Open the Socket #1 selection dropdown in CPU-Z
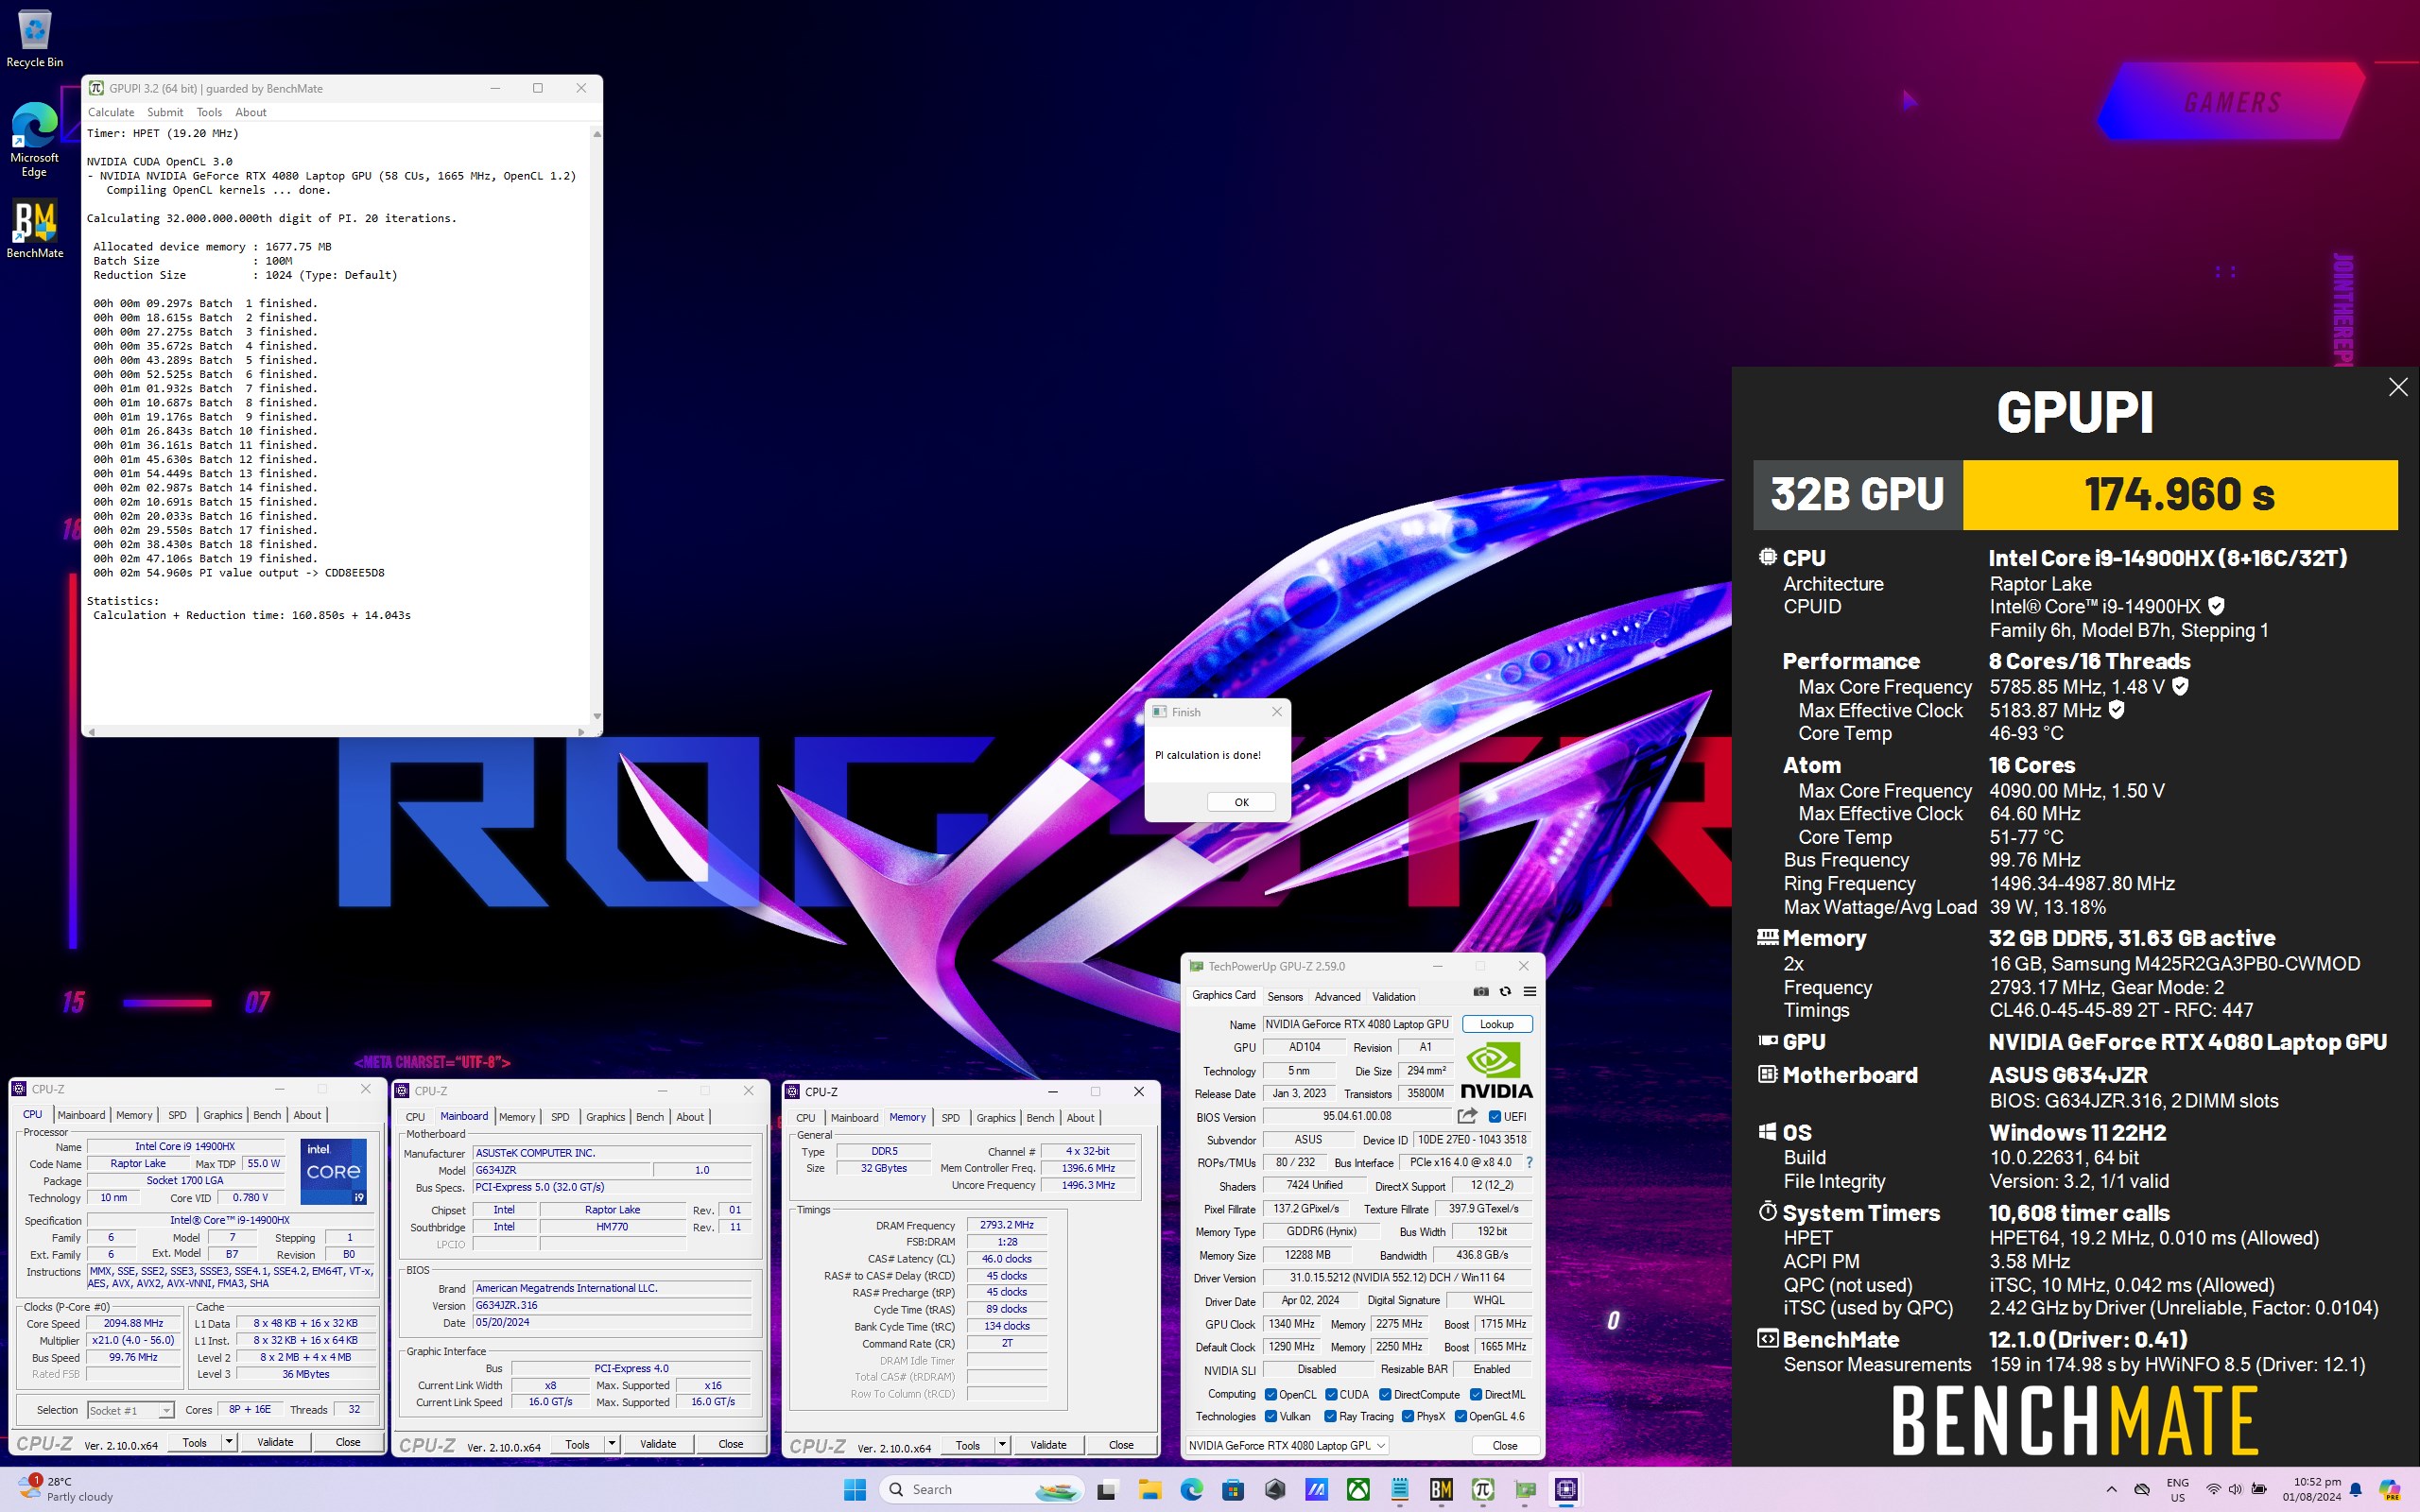The width and height of the screenshot is (2420, 1512). pos(131,1410)
